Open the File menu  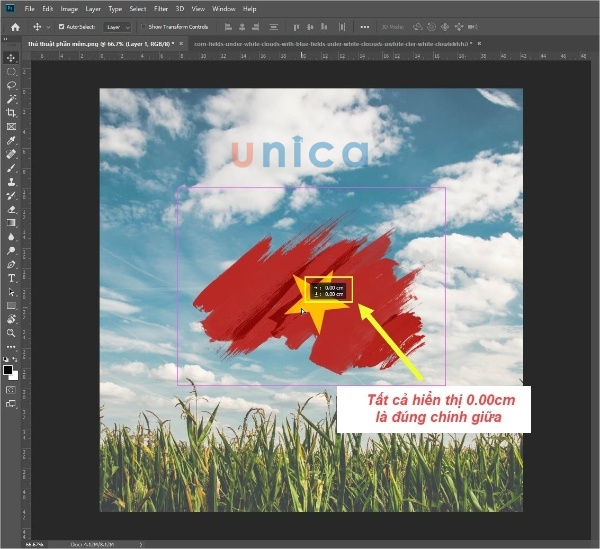(29, 8)
